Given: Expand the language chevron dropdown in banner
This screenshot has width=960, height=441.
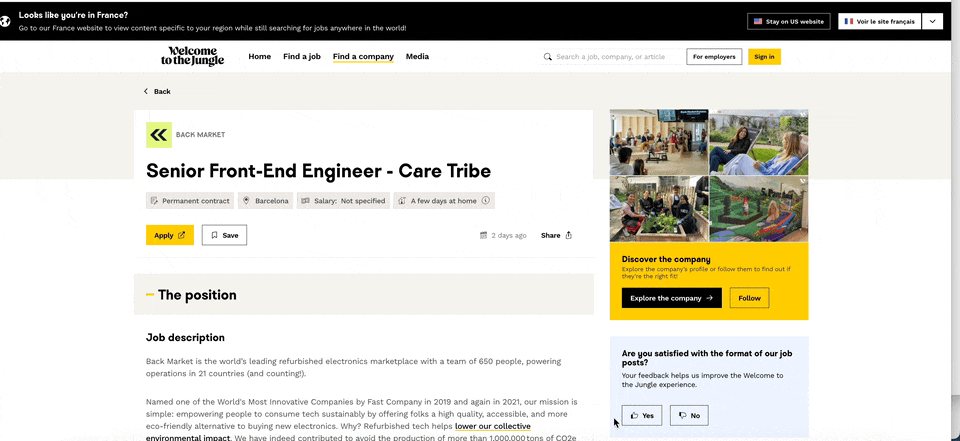Looking at the screenshot, I should pyautogui.click(x=932, y=21).
